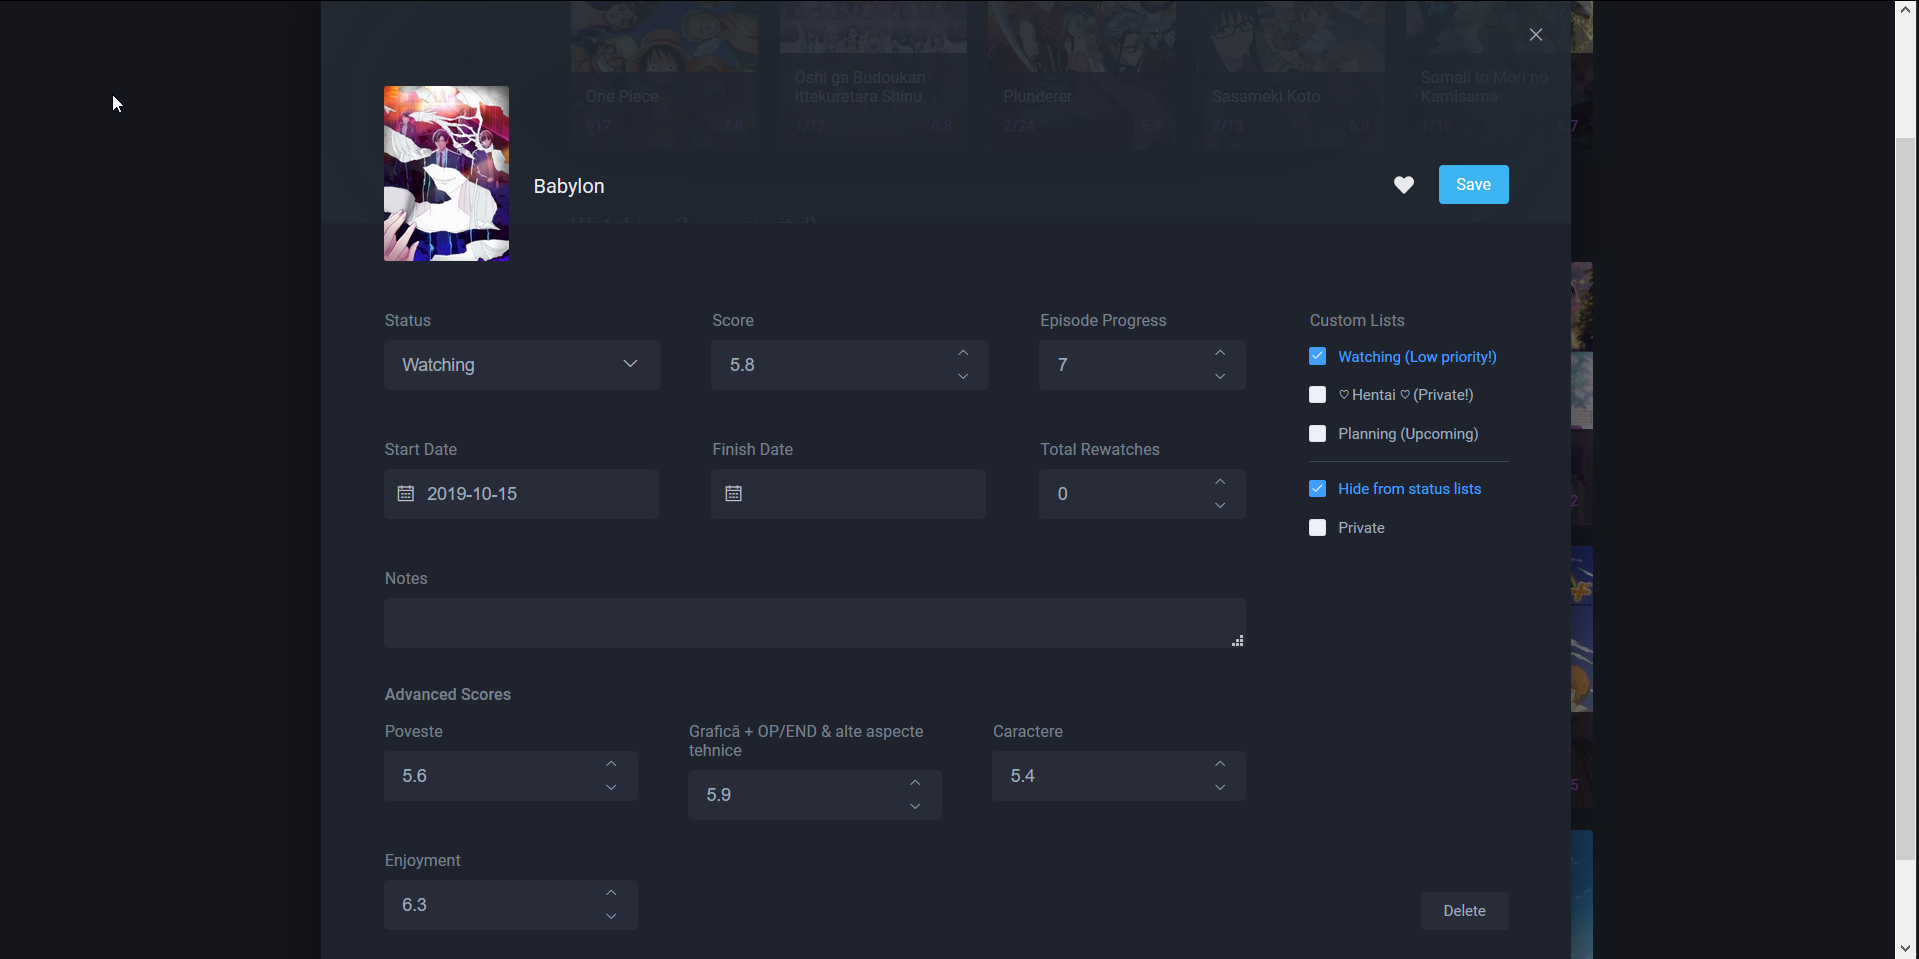Image resolution: width=1919 pixels, height=959 pixels.
Task: Click the Start Date field 2019-10-15
Action: coord(521,494)
